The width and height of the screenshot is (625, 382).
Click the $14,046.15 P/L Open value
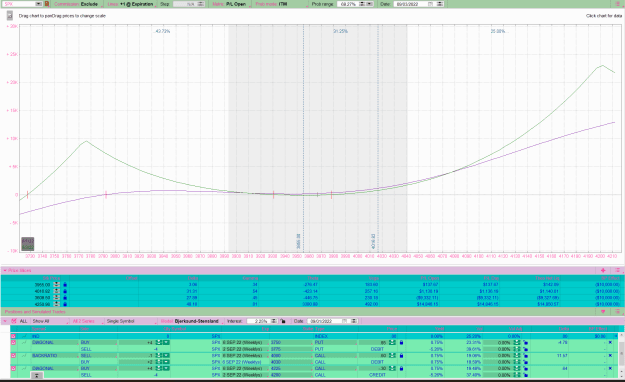coord(428,304)
